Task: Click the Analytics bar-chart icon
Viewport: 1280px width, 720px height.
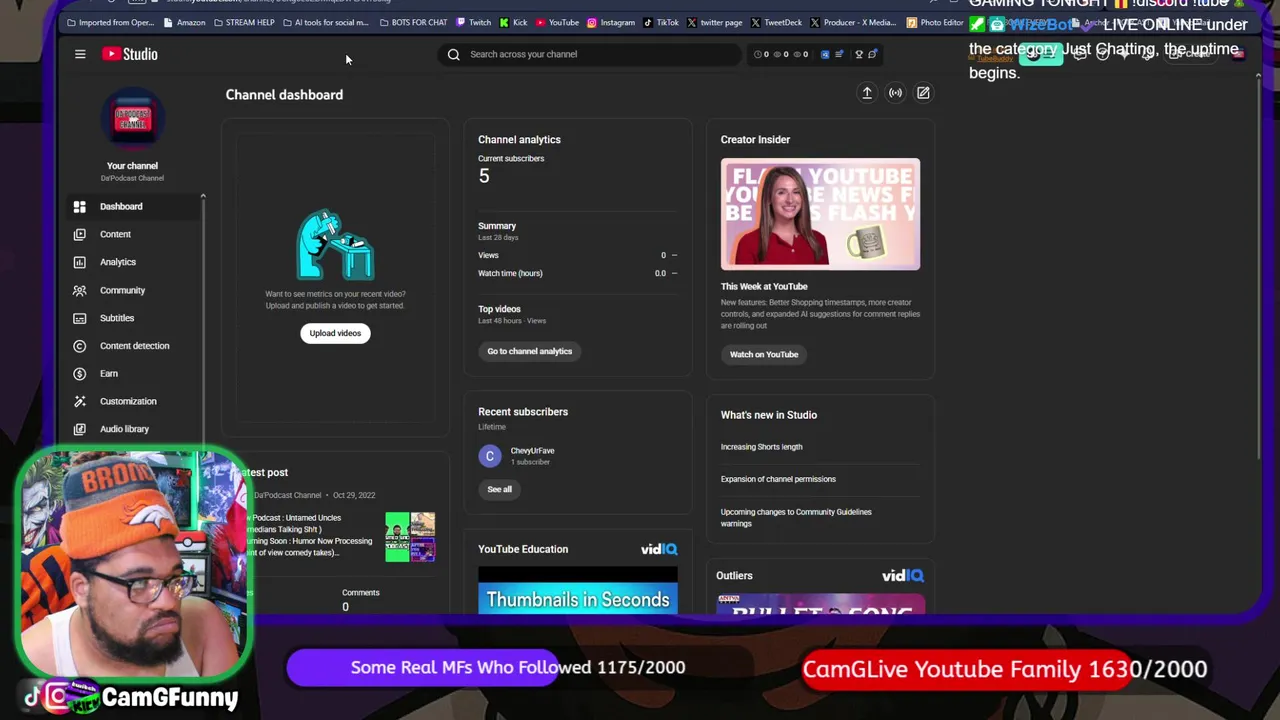Action: (x=79, y=262)
